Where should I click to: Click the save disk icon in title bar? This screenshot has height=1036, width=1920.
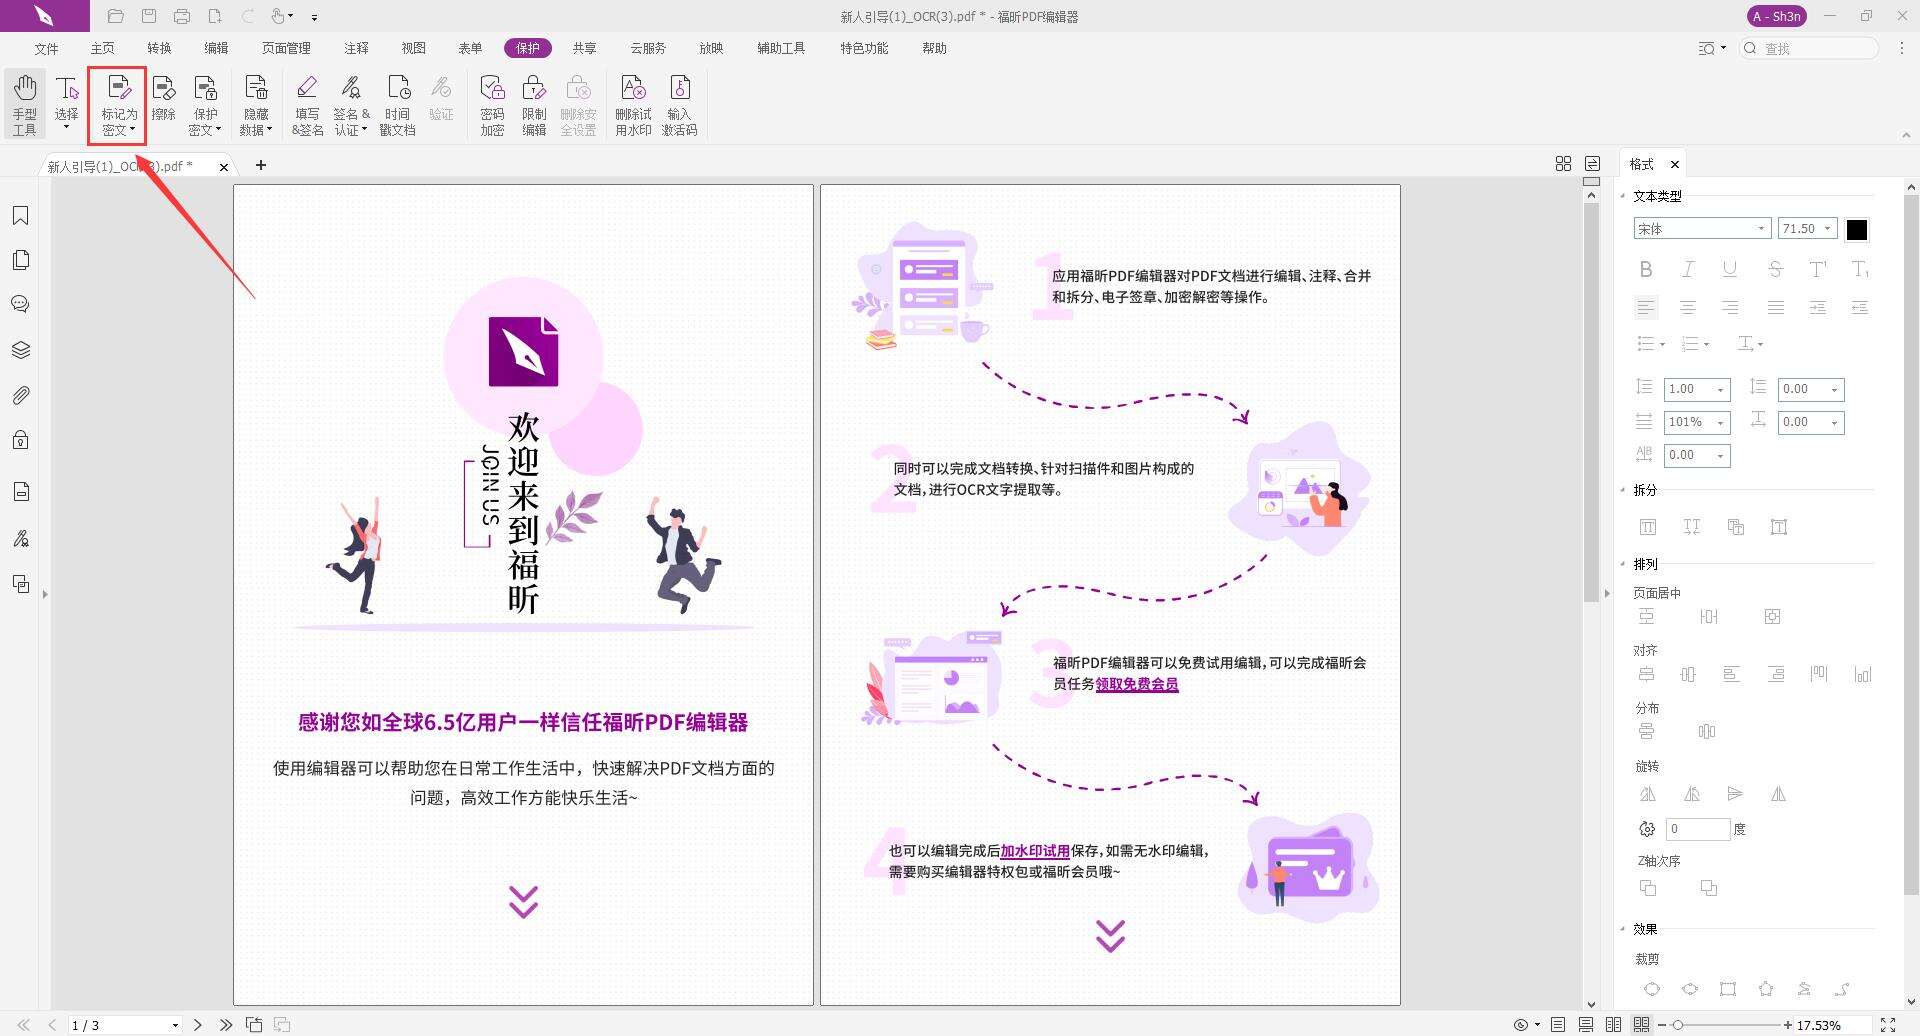(x=149, y=16)
